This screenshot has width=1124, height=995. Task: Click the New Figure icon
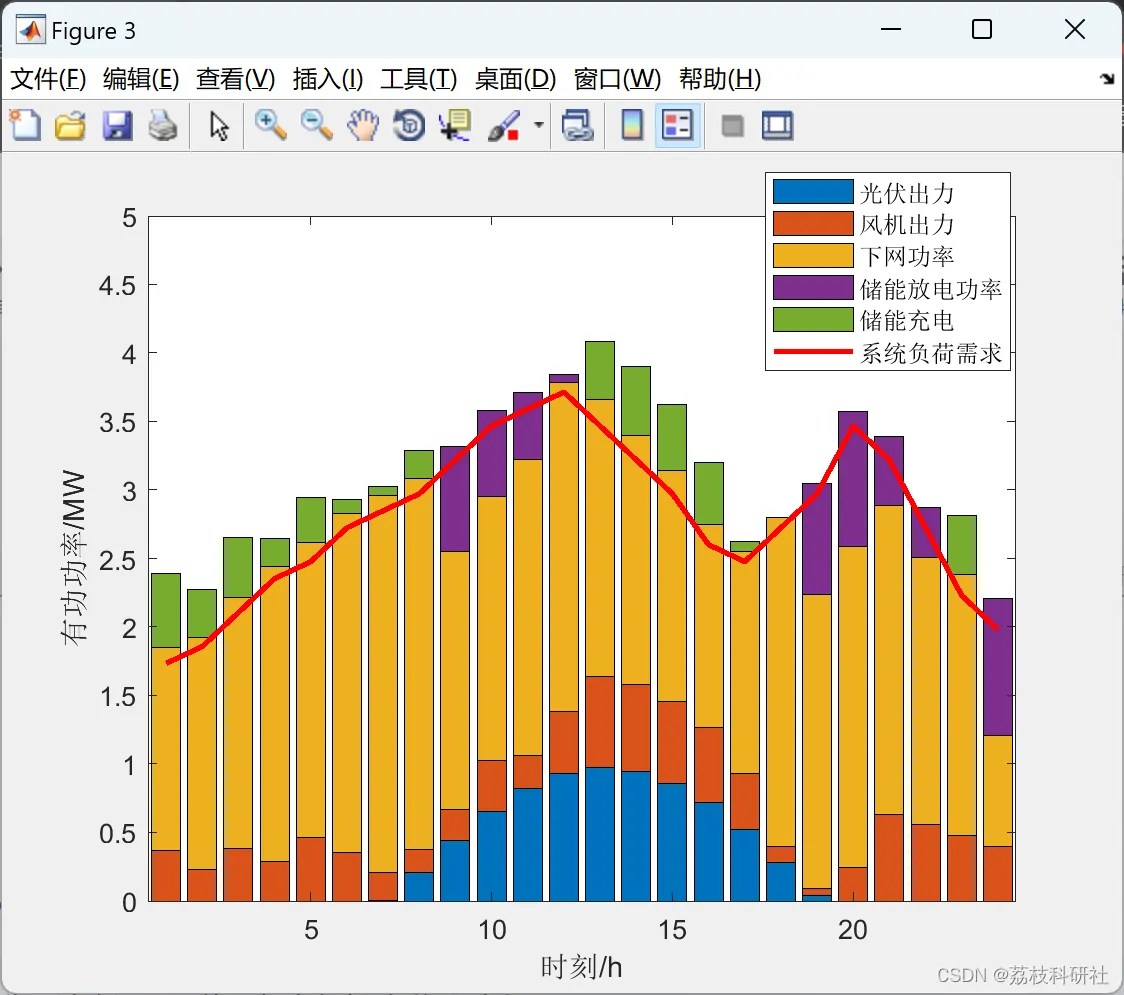point(25,125)
